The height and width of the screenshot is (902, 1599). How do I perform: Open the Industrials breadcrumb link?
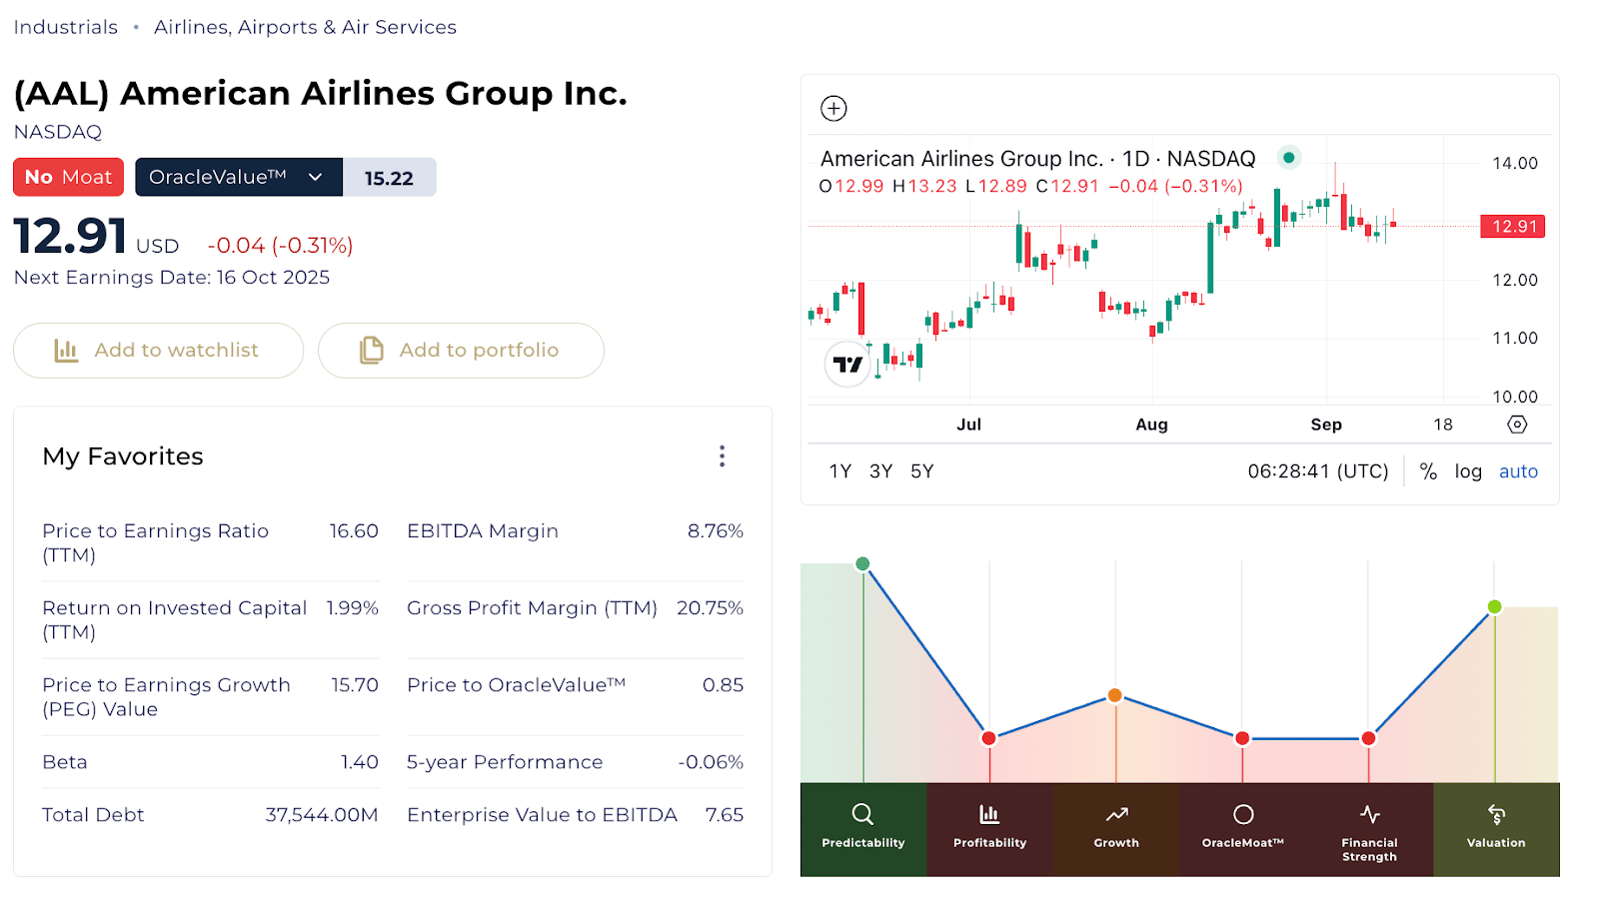click(x=66, y=27)
